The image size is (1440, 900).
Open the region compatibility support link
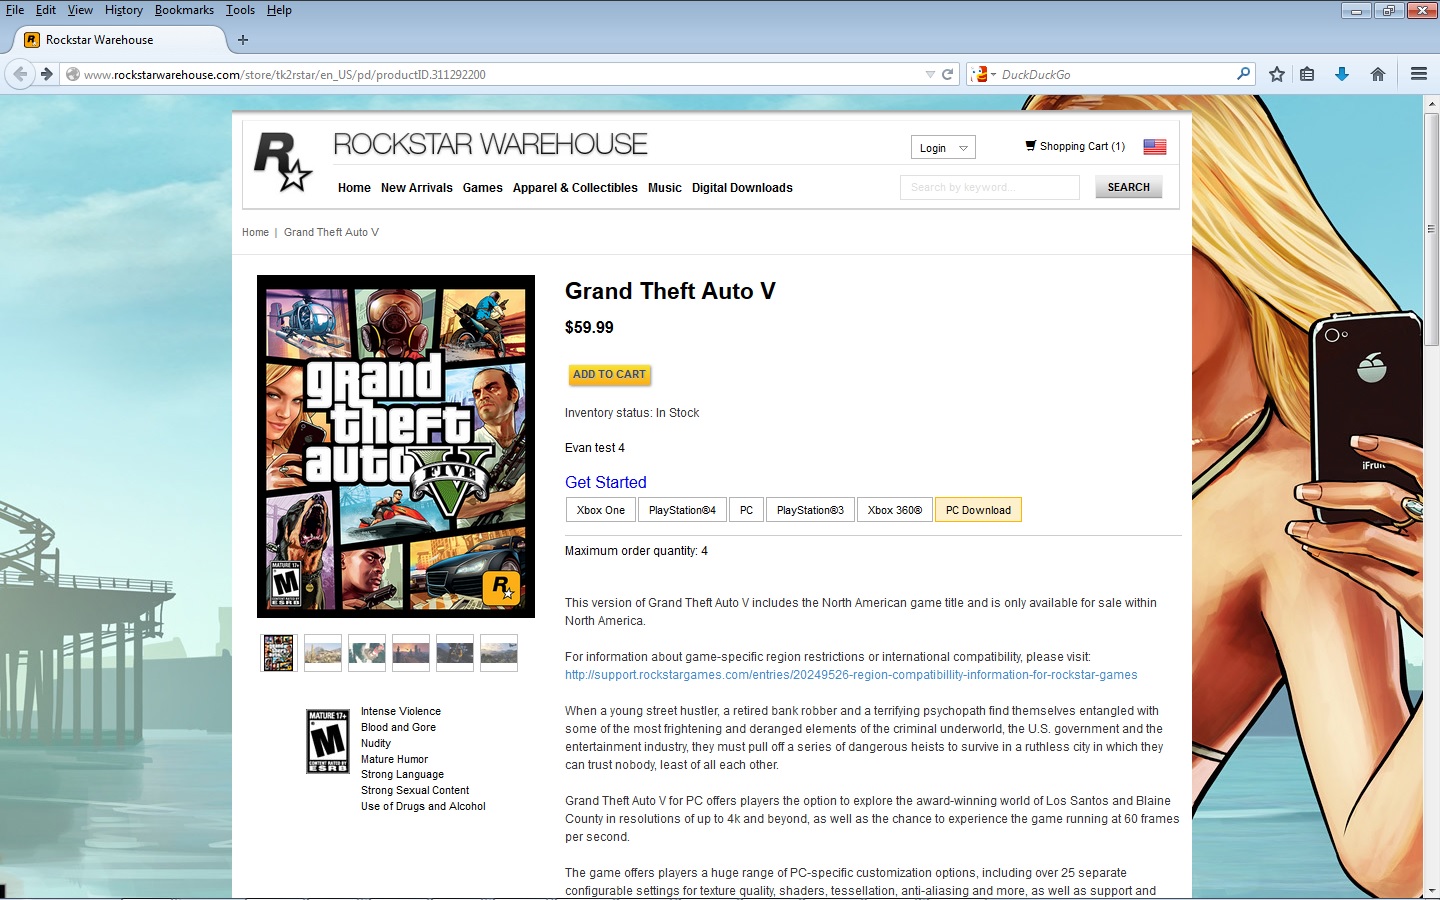click(x=851, y=675)
